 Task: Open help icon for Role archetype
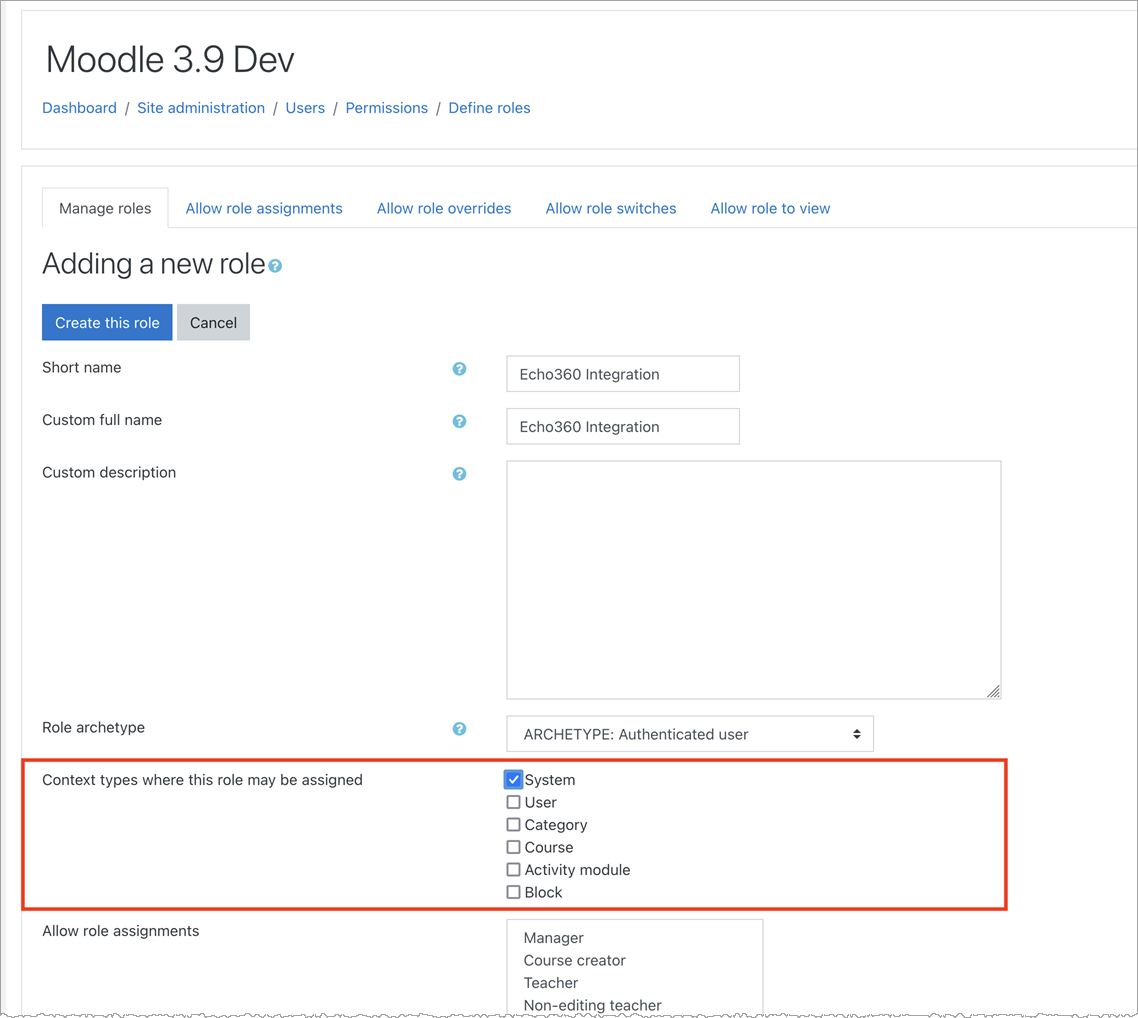(459, 729)
